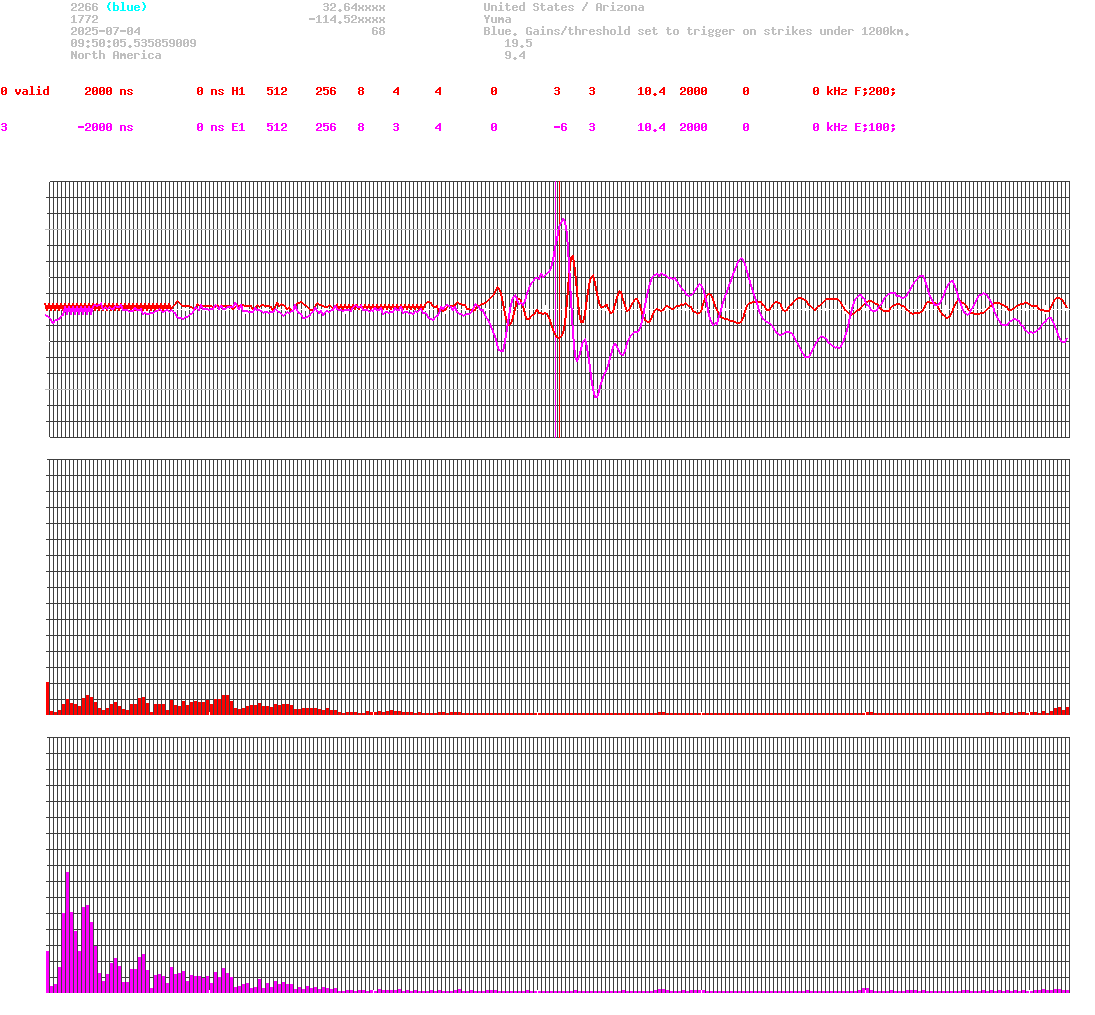The height and width of the screenshot is (1015, 1095).
Task: Click the "North America" region text
Action: coord(116,55)
